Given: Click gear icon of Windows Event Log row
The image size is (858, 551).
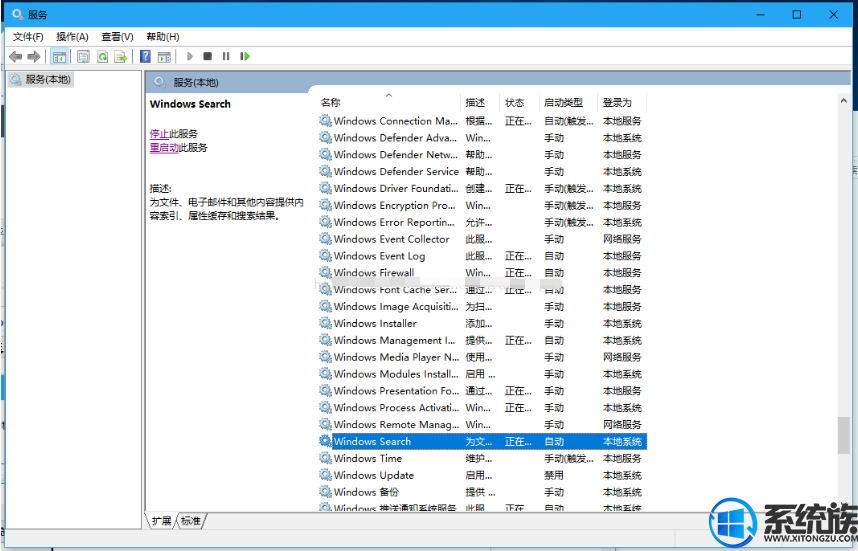Looking at the screenshot, I should [326, 256].
